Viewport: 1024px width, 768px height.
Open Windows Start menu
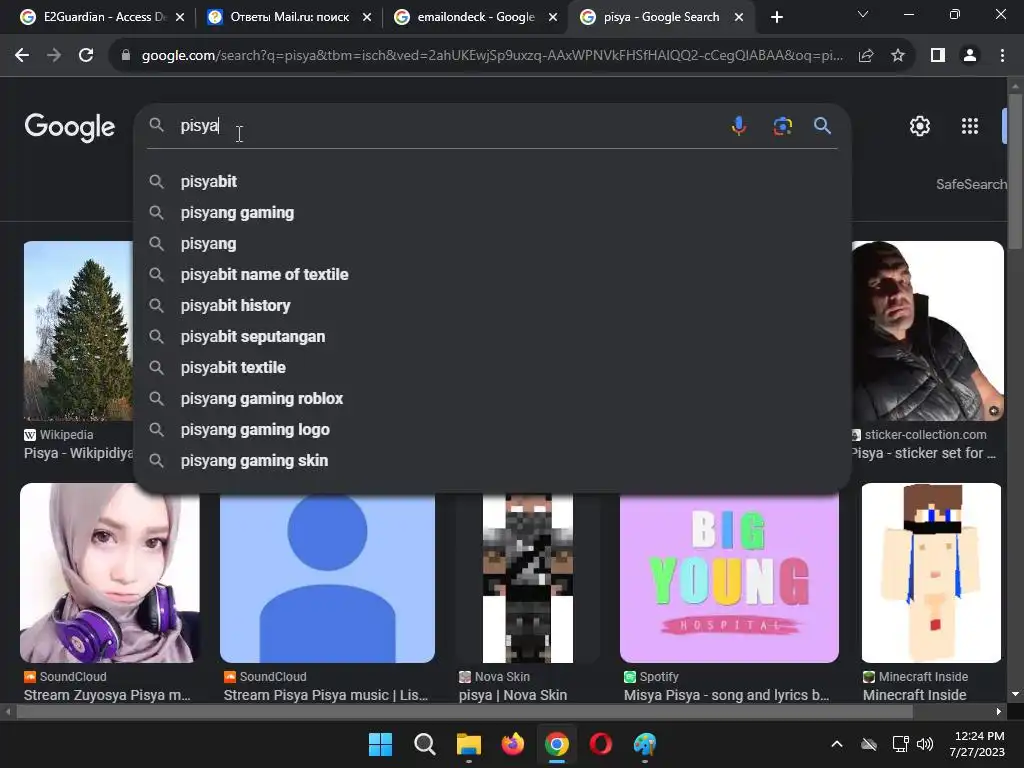pos(380,744)
